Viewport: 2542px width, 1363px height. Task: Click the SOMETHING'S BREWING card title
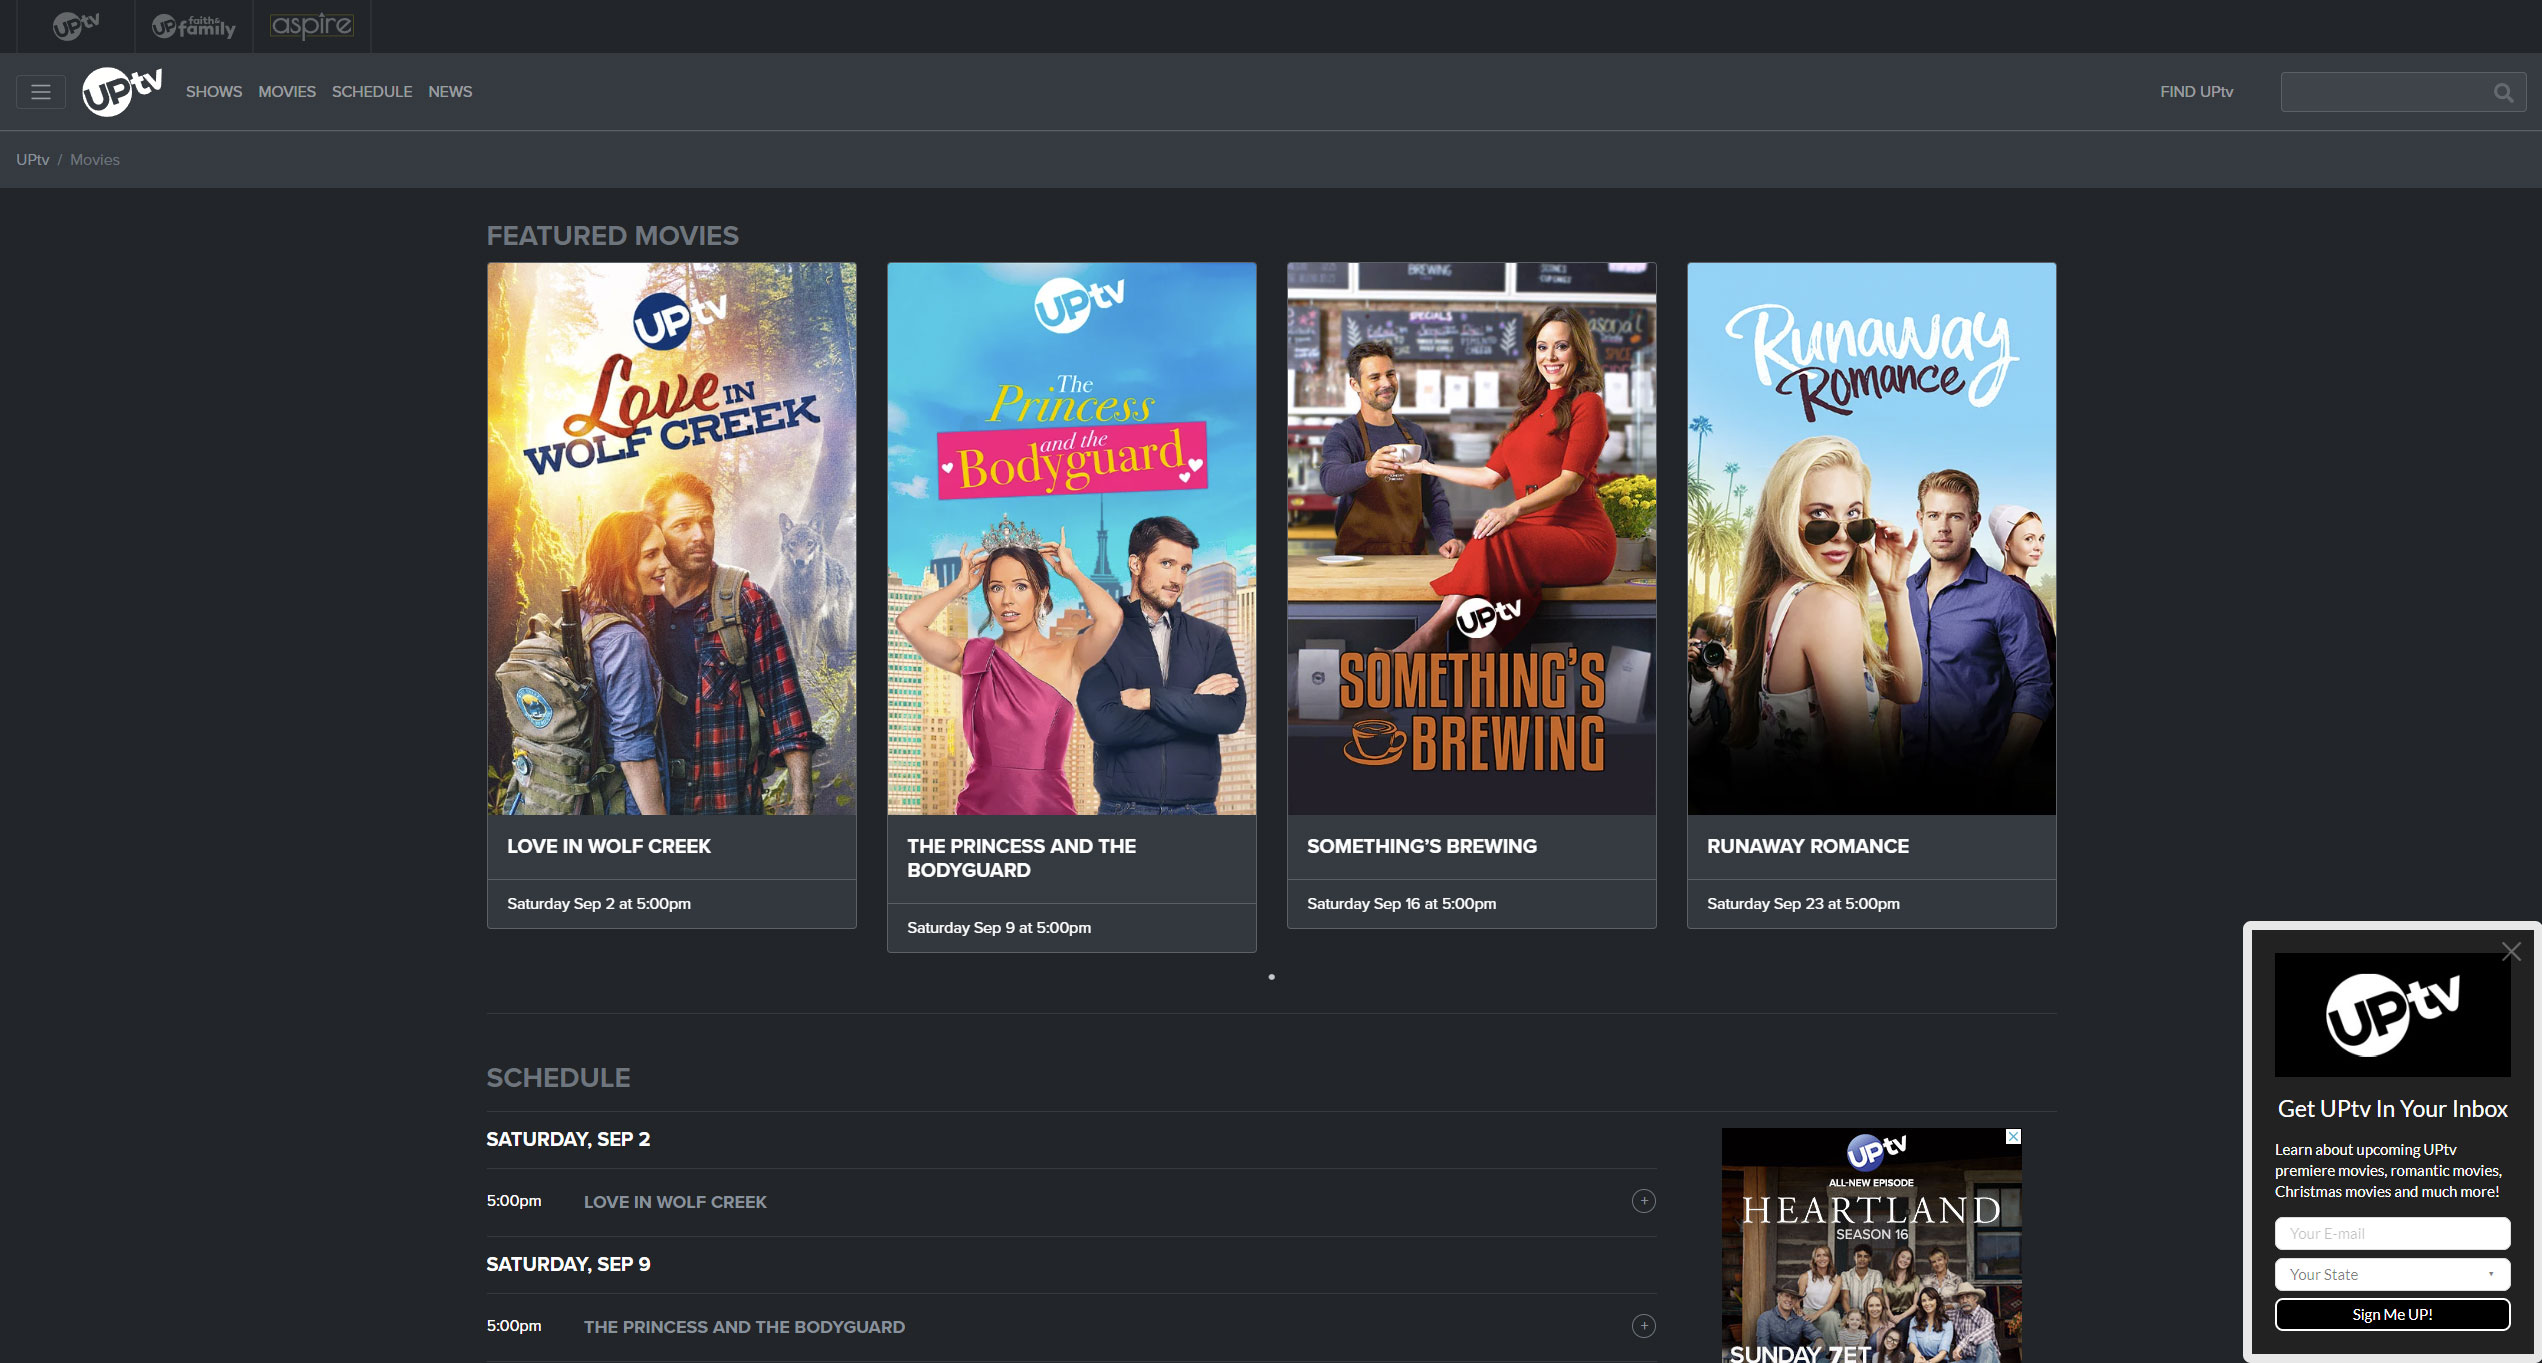[x=1422, y=846]
